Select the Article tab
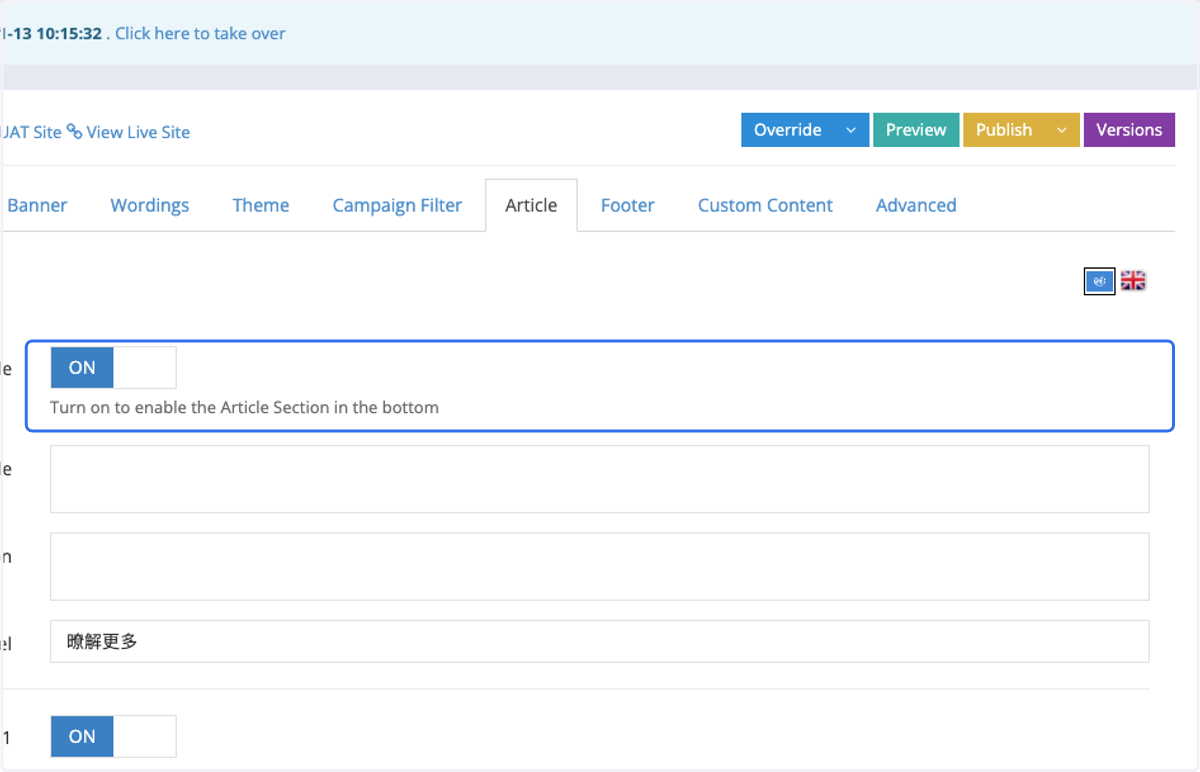The height and width of the screenshot is (772, 1200). pos(531,205)
